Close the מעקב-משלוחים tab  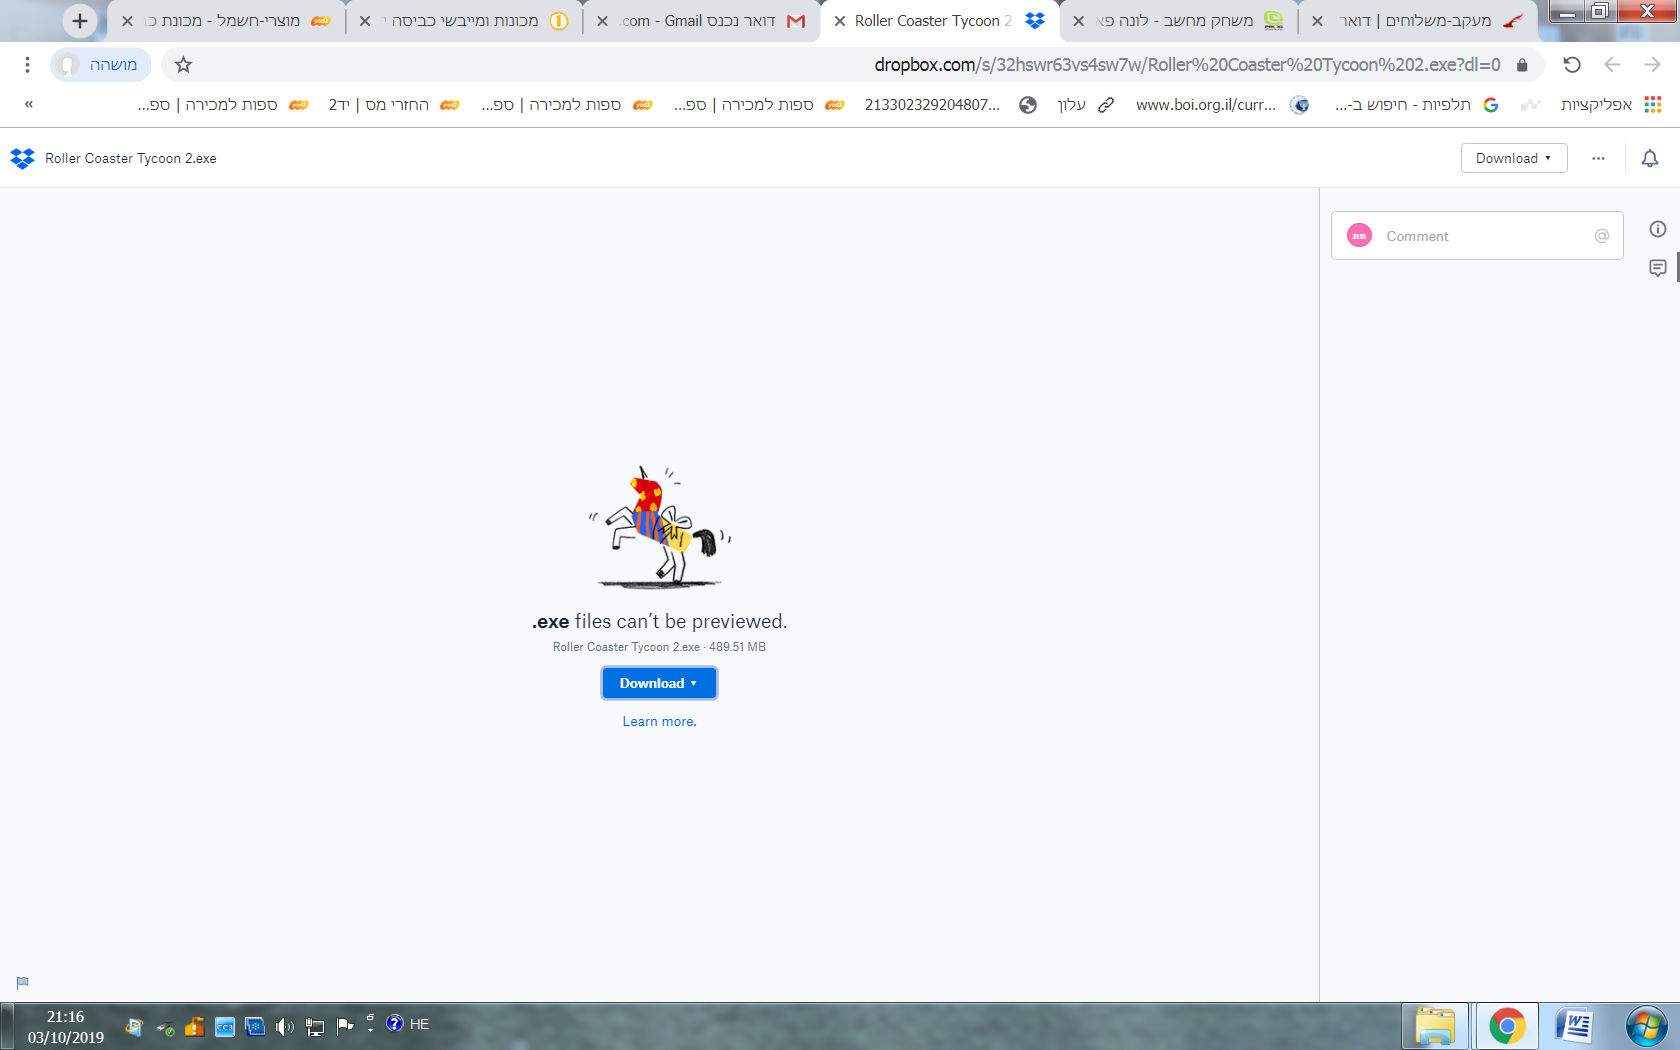point(1317,21)
